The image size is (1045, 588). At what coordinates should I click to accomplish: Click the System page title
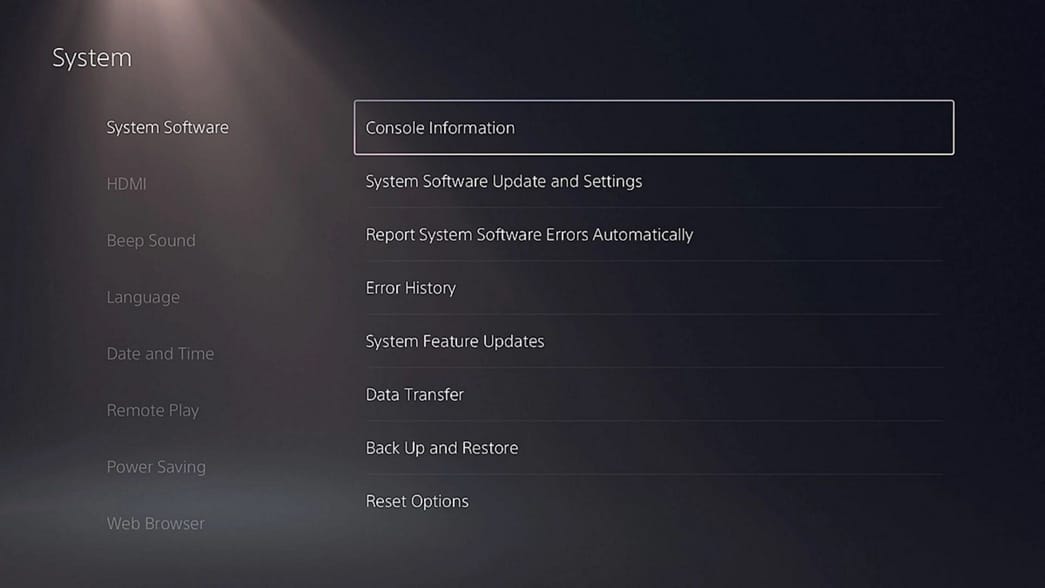91,57
